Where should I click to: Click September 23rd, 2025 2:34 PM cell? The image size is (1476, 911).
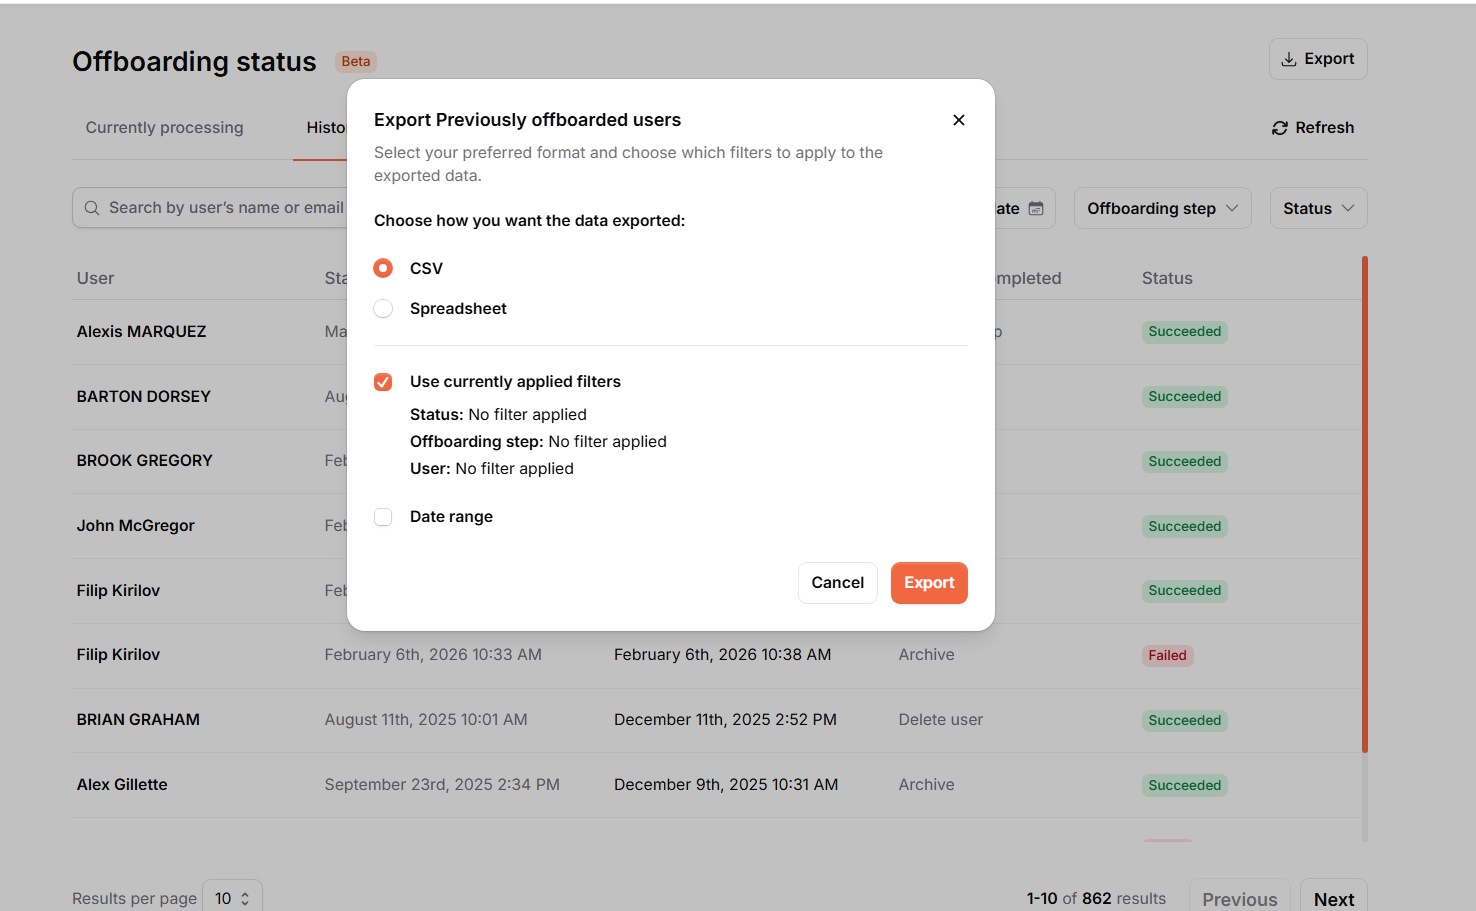(442, 785)
